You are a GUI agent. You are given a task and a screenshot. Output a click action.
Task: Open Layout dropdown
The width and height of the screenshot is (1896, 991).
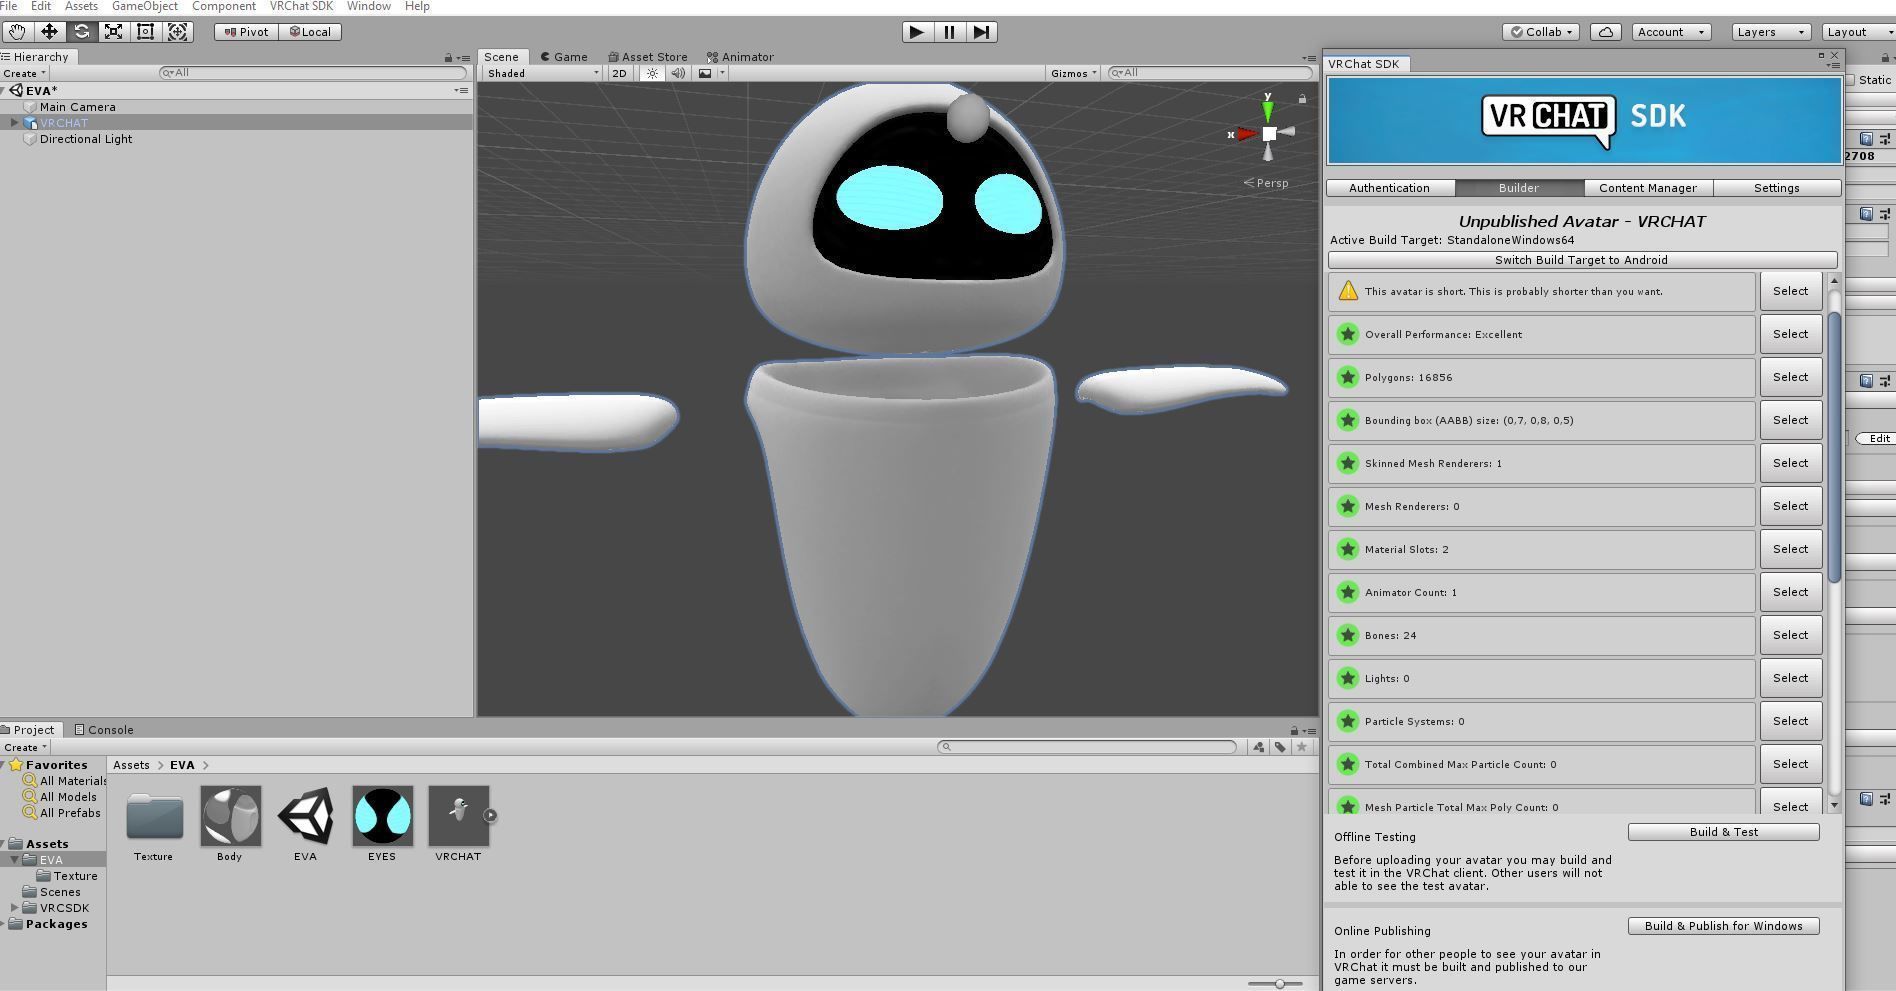coord(1858,32)
